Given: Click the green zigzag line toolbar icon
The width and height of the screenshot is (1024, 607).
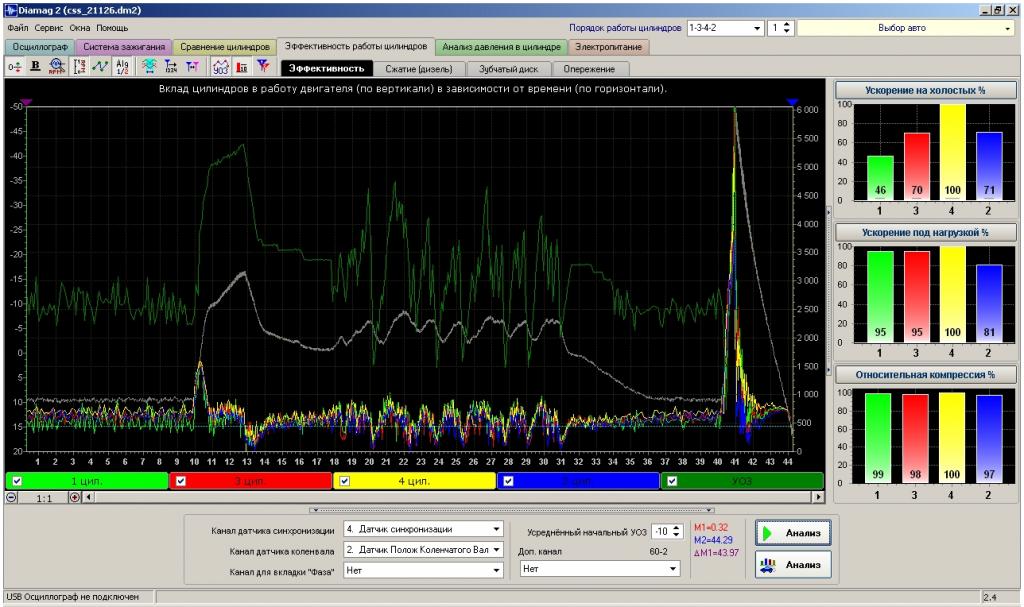Looking at the screenshot, I should (101, 67).
